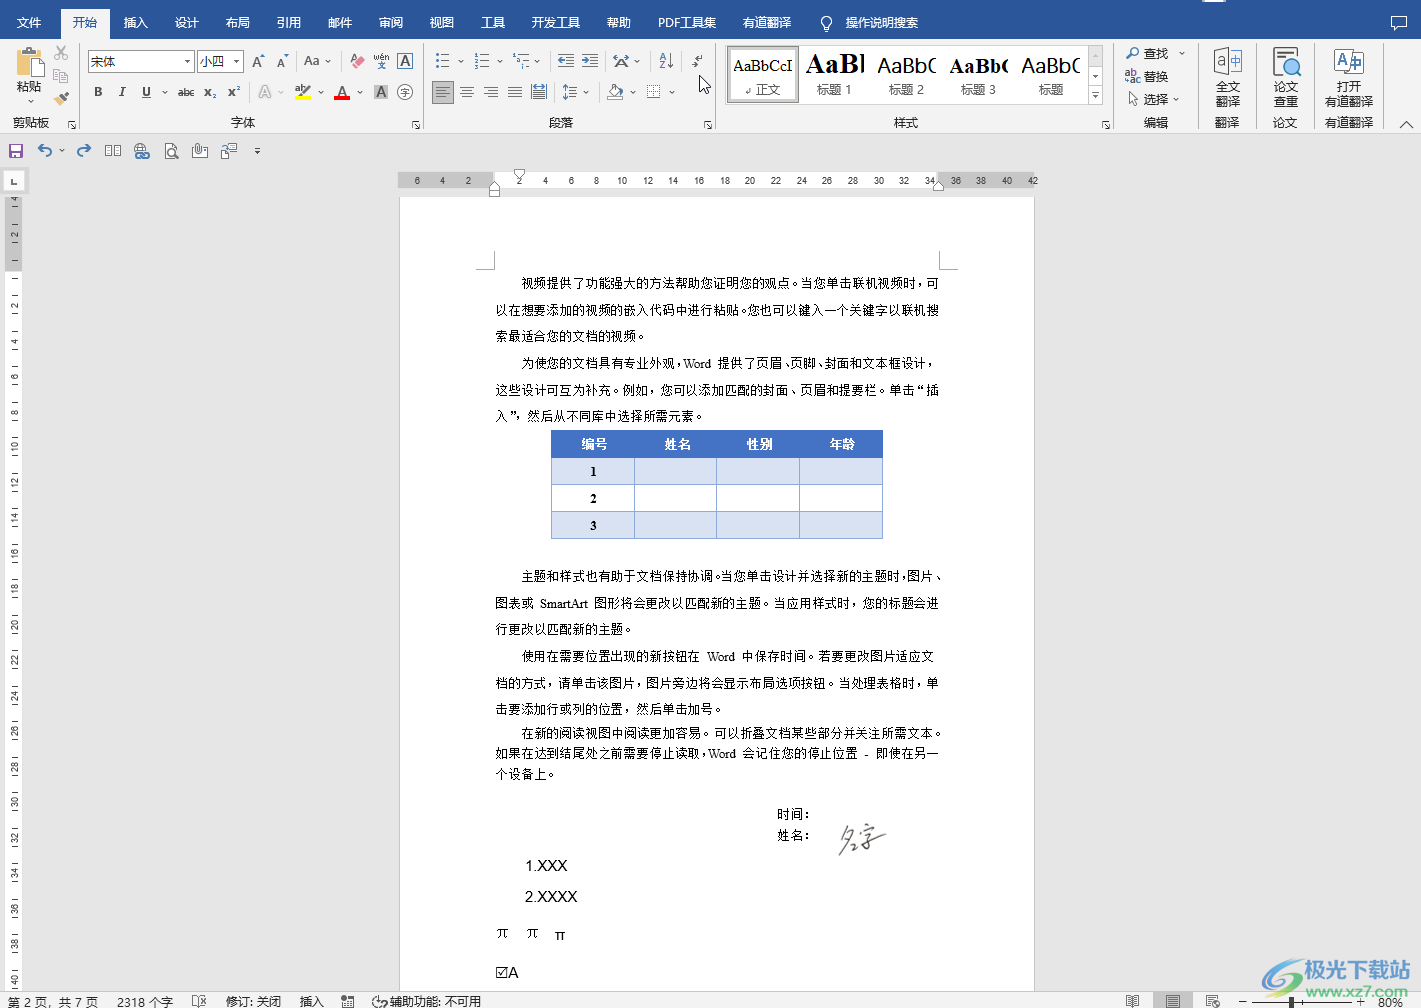Click the Replace (替换) button

[1148, 76]
